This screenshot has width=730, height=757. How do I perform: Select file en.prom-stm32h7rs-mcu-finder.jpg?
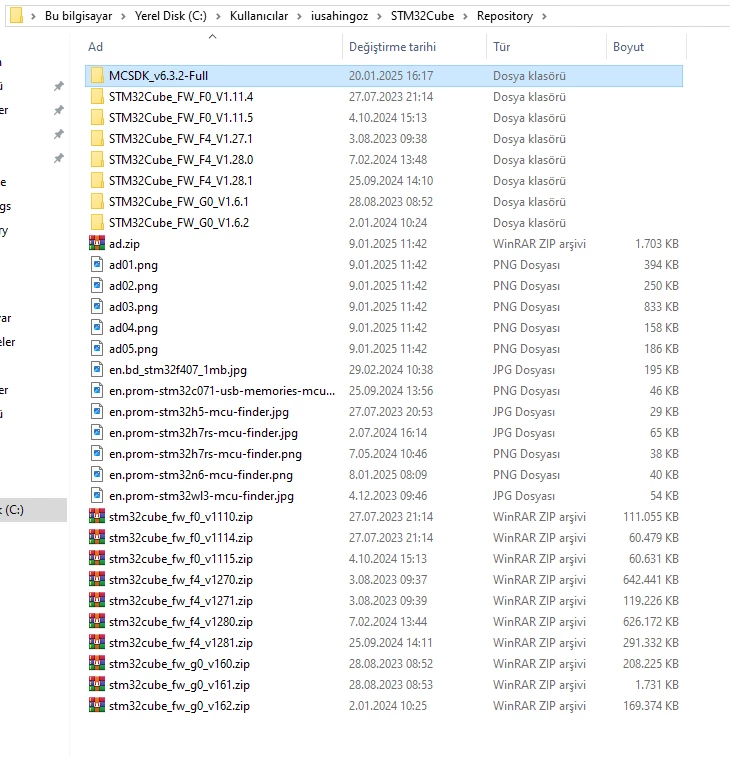click(203, 433)
